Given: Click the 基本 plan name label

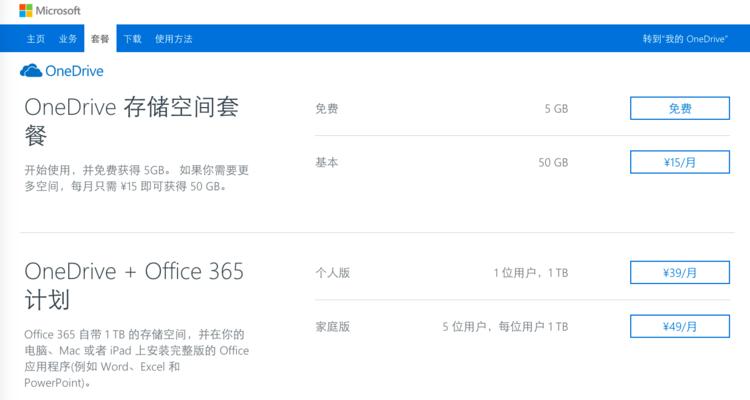Looking at the screenshot, I should tap(327, 163).
